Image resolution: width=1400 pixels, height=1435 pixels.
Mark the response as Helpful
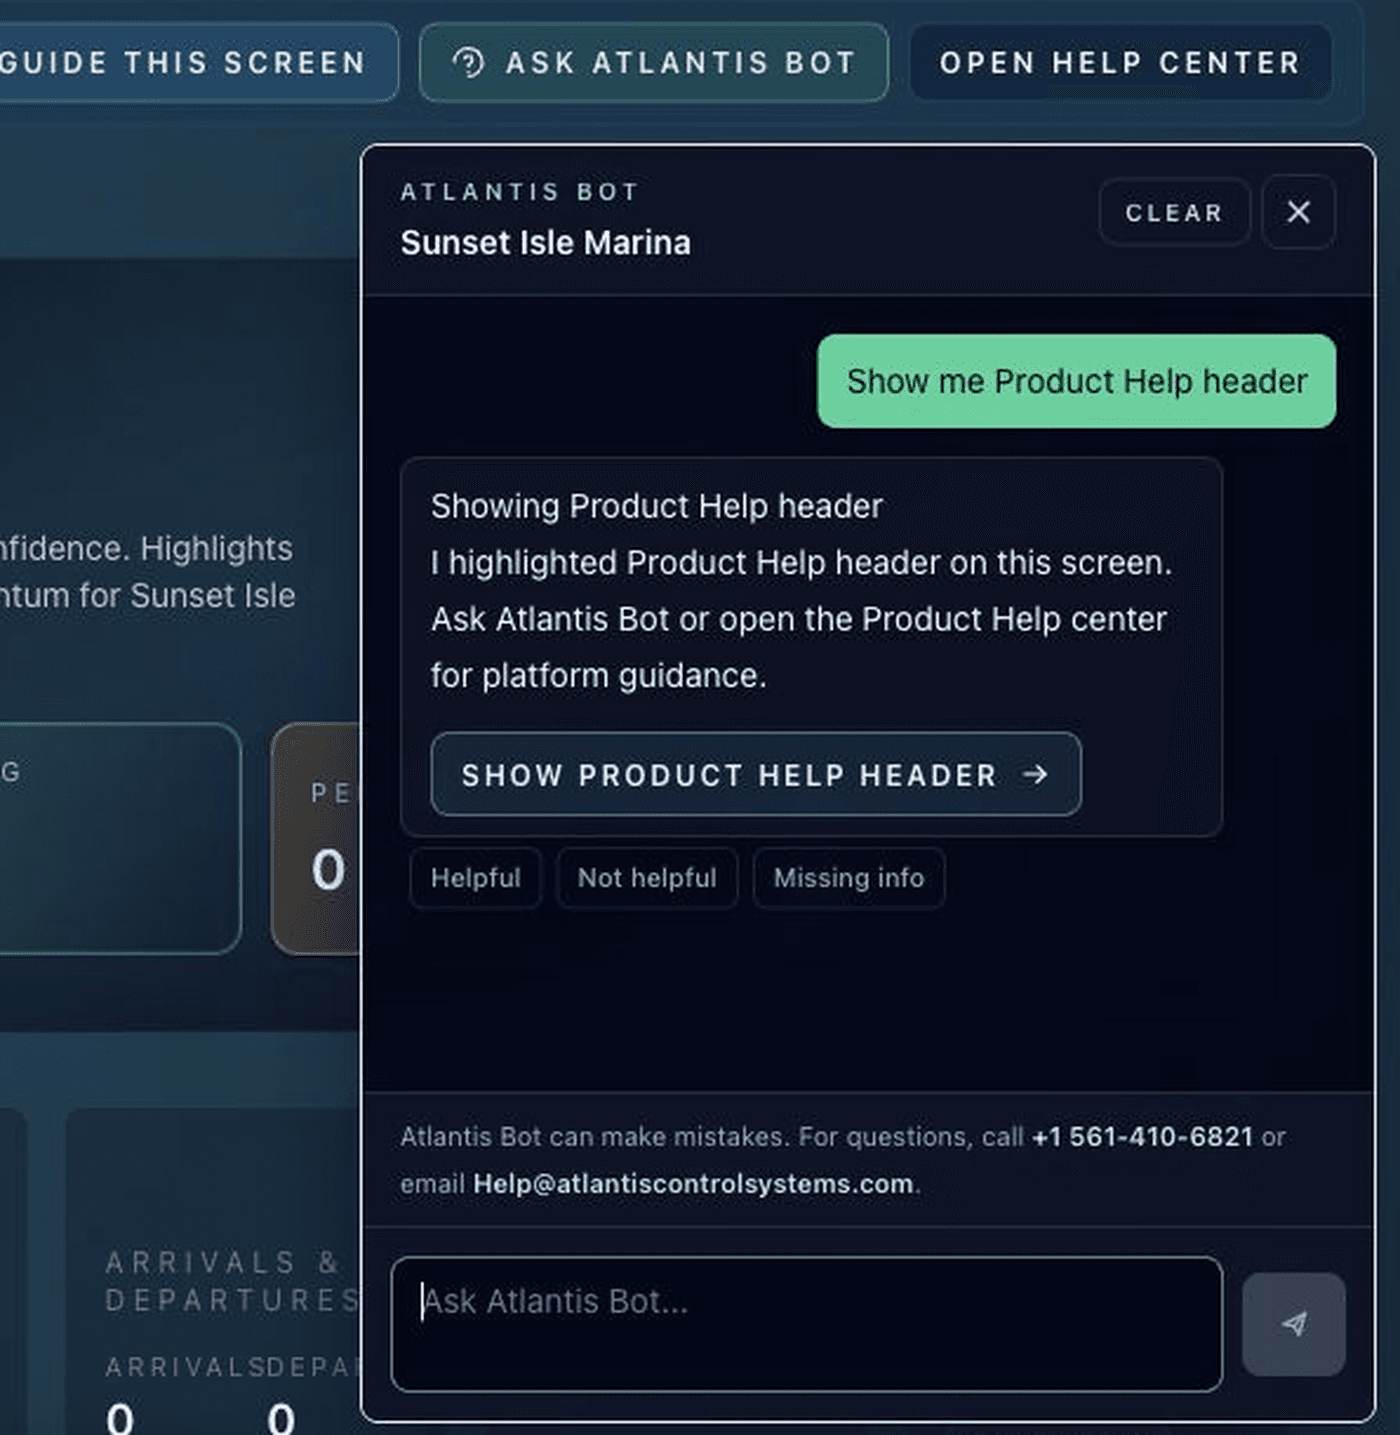tap(476, 878)
